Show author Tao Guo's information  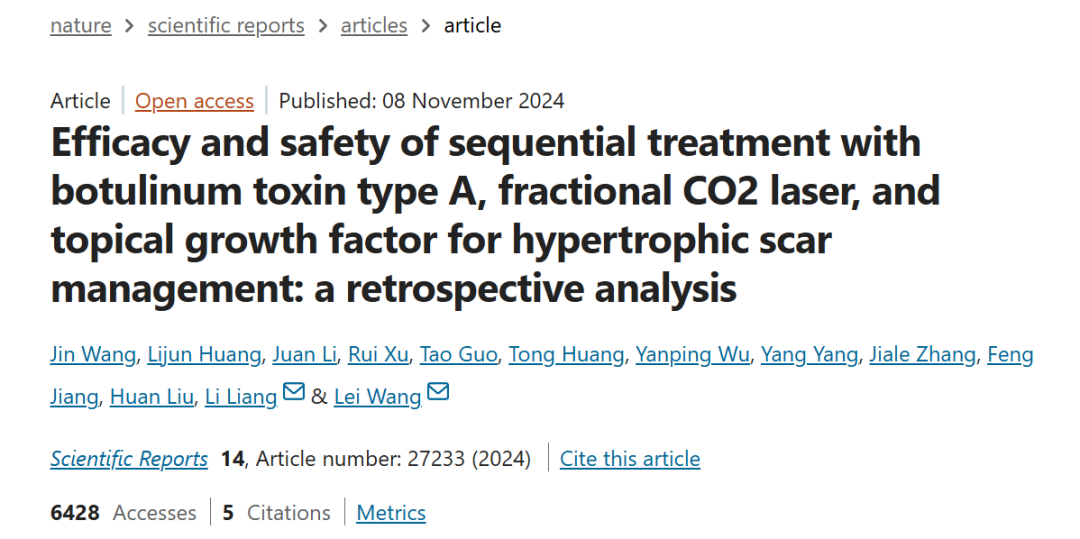(458, 355)
